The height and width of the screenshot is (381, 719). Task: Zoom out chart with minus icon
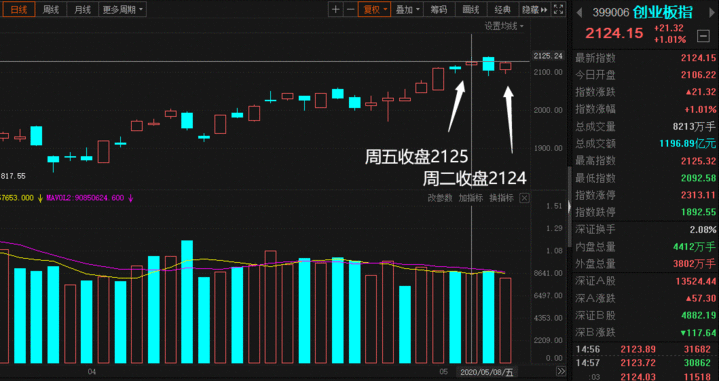(350, 9)
